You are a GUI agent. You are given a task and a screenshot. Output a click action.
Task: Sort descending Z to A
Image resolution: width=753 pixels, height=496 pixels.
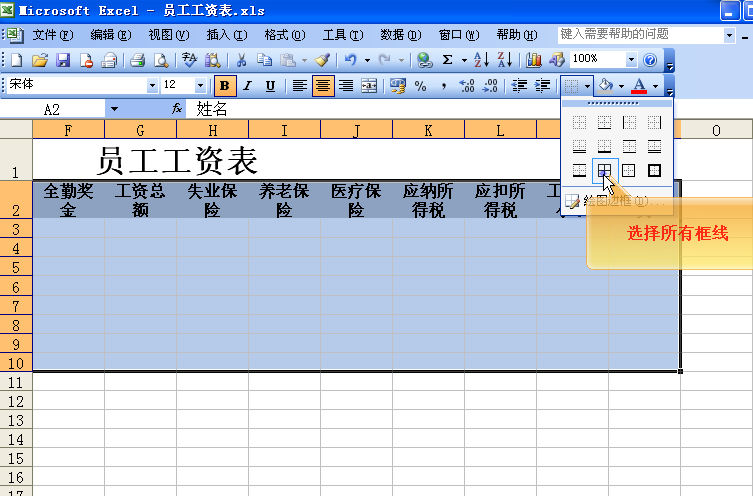(x=504, y=60)
